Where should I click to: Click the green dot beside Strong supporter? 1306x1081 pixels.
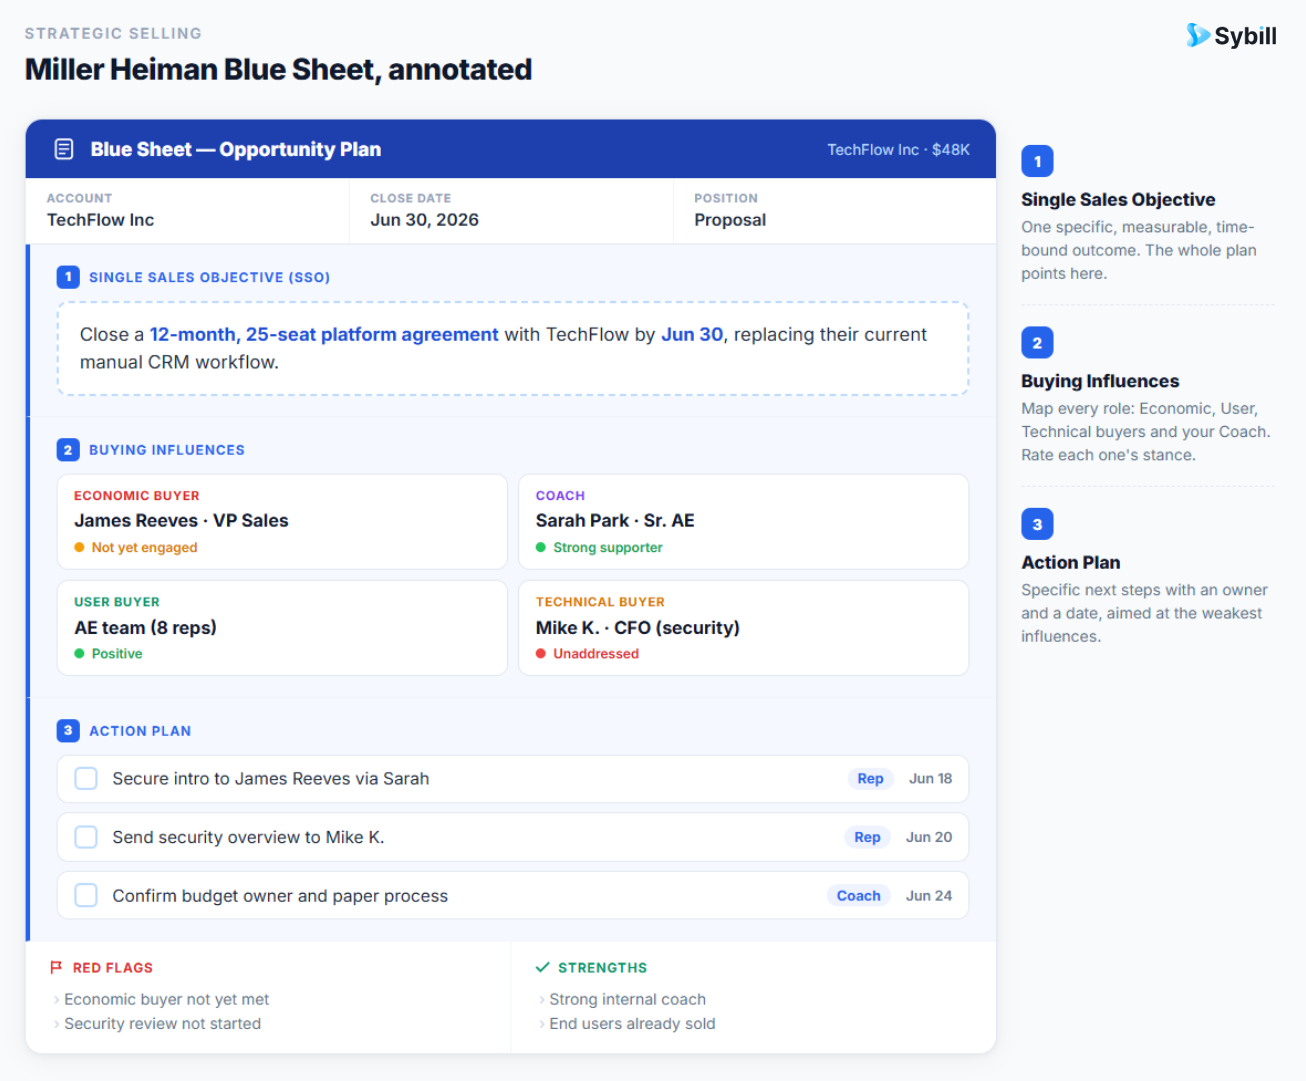[541, 547]
